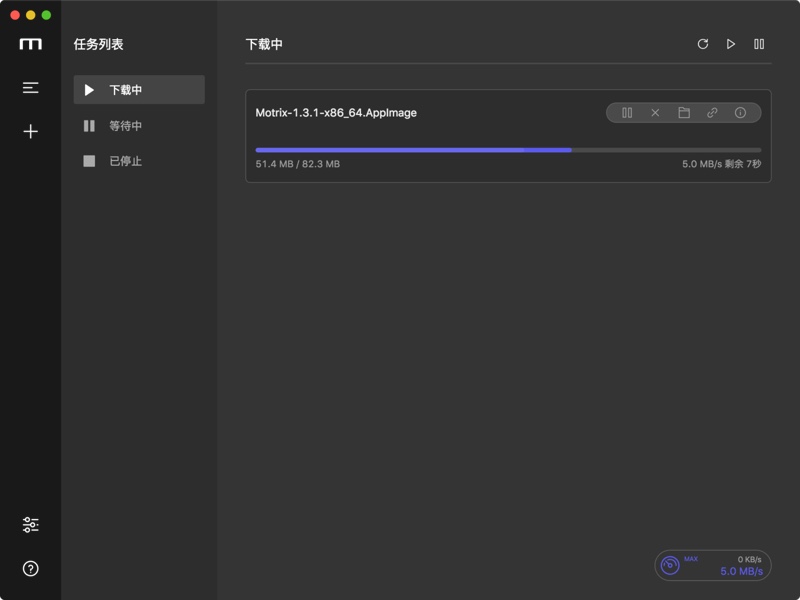Image resolution: width=800 pixels, height=600 pixels.
Task: Open Help via the question mark icon
Action: [30, 568]
